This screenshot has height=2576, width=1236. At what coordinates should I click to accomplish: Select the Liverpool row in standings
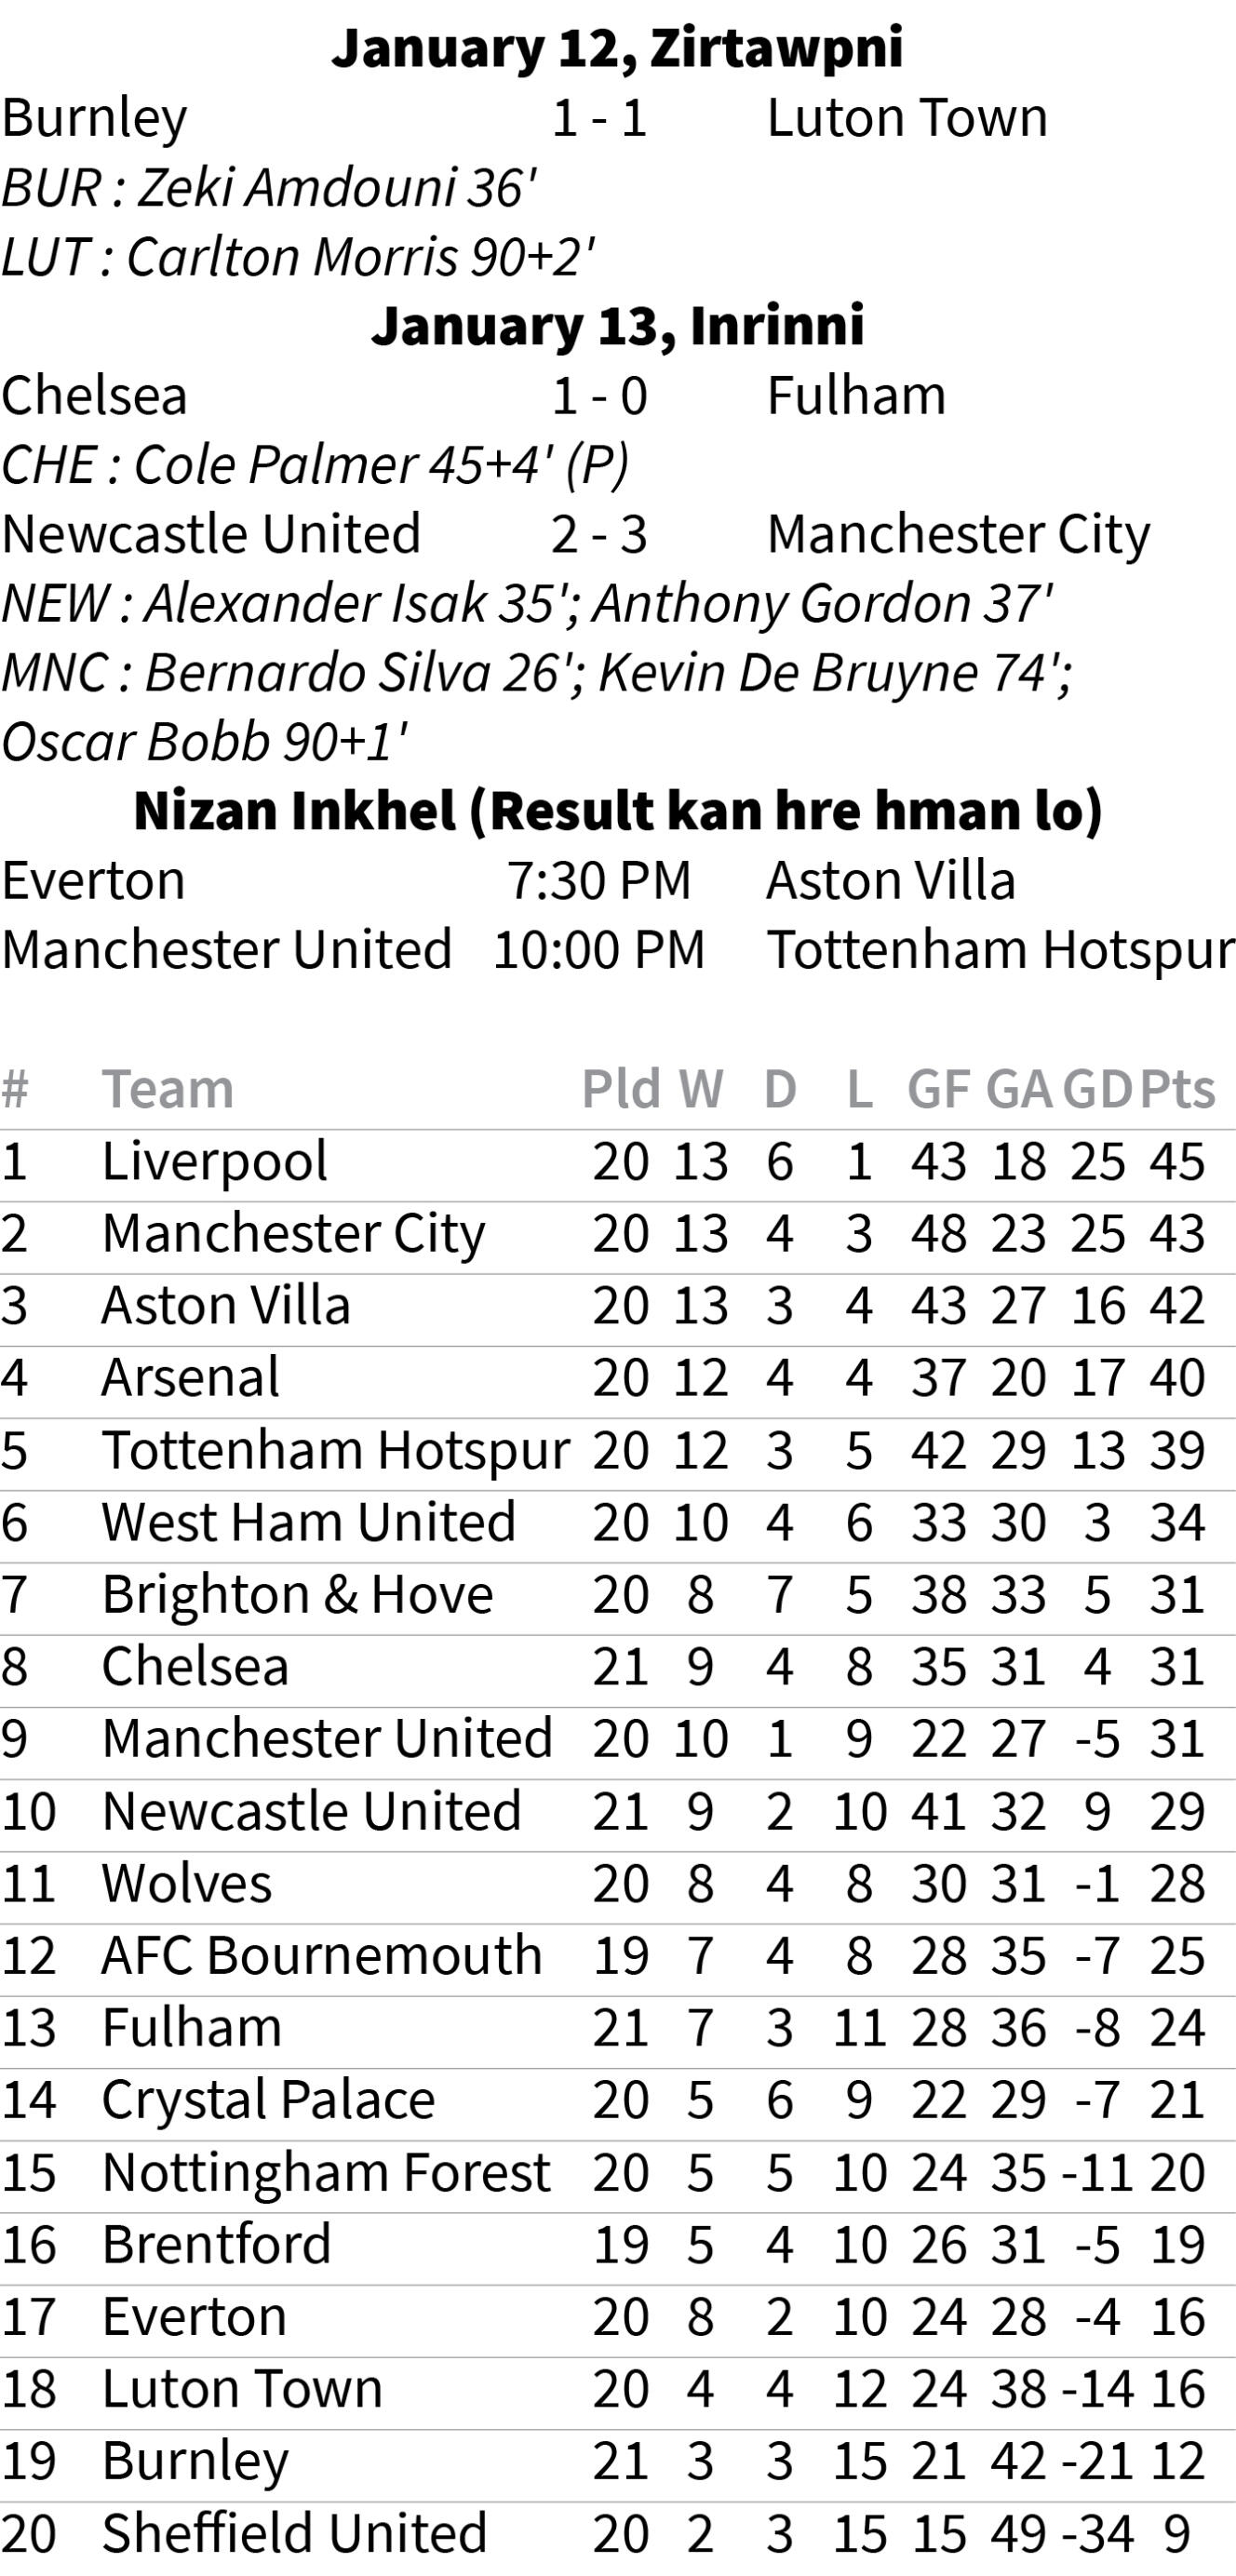click(618, 1162)
